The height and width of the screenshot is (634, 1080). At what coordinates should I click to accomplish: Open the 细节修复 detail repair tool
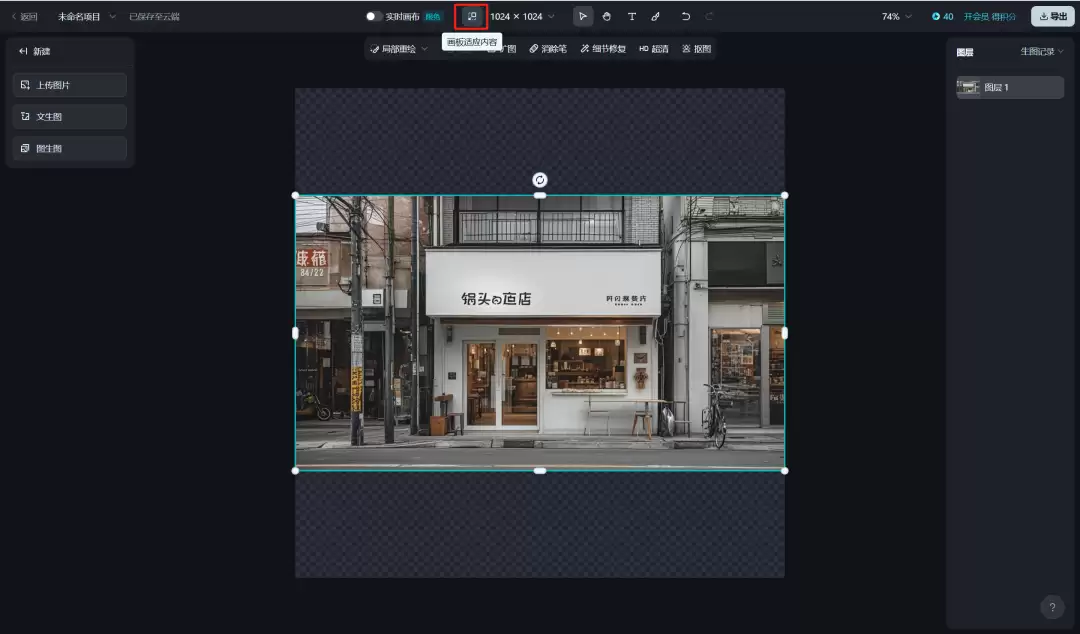tap(603, 49)
